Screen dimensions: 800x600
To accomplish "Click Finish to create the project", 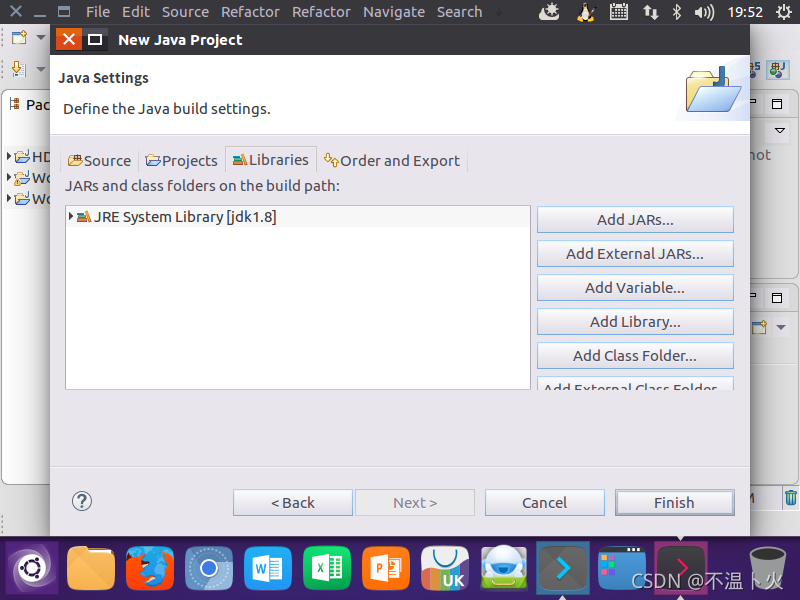I will point(674,503).
